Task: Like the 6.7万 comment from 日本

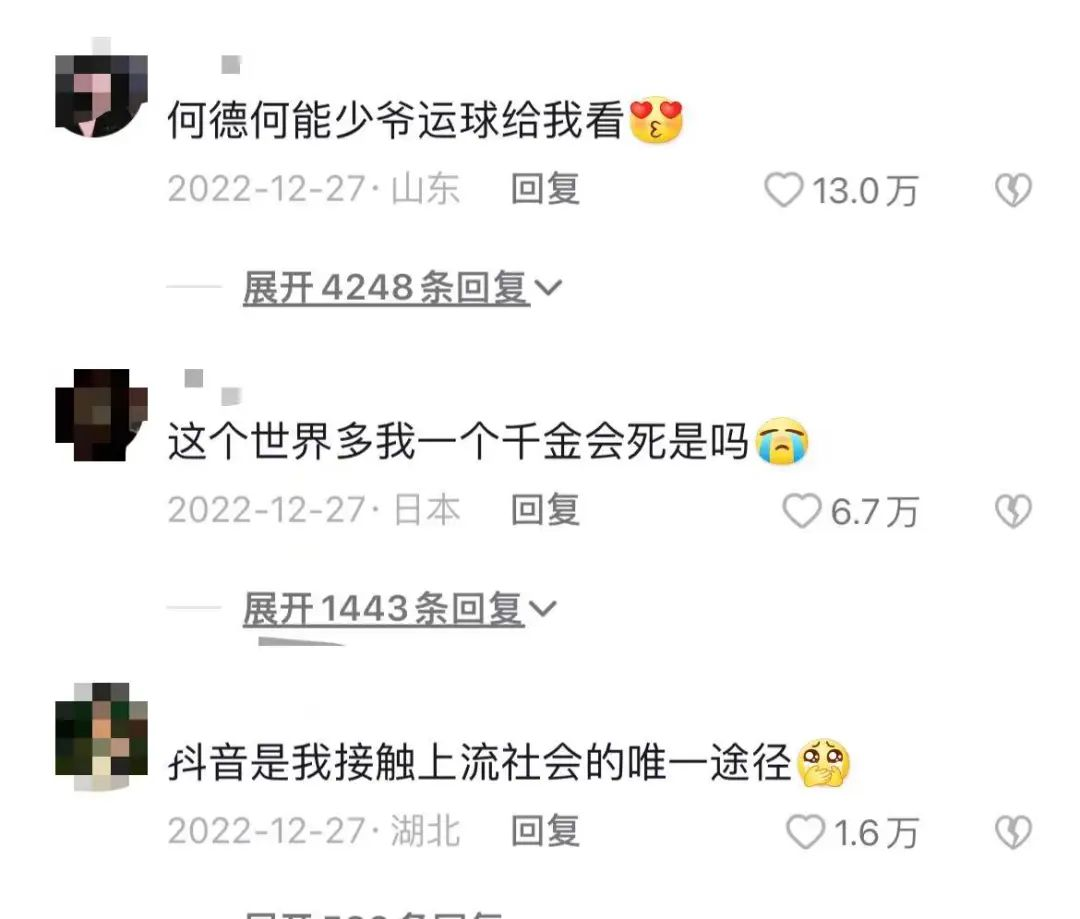Action: tap(802, 511)
